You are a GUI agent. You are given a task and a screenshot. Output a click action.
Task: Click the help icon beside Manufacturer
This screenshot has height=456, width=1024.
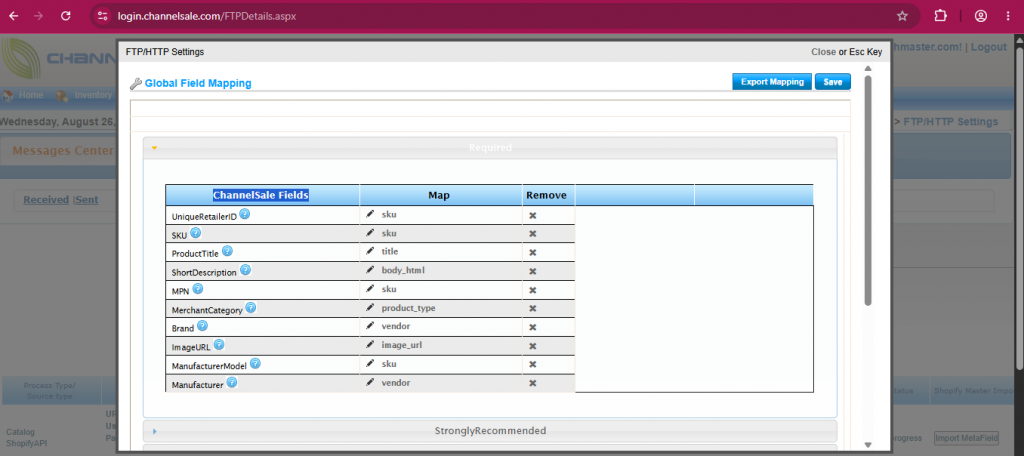click(x=231, y=383)
